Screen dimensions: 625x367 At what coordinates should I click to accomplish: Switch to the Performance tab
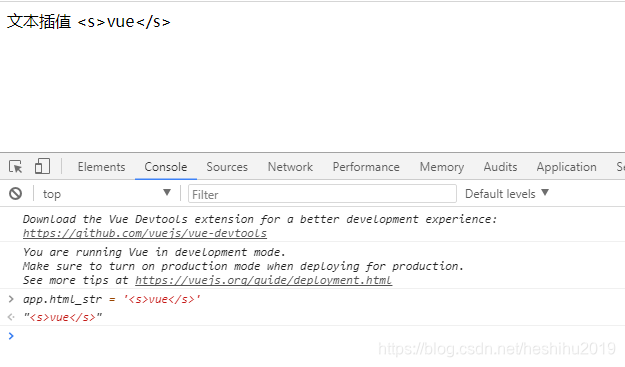366,167
